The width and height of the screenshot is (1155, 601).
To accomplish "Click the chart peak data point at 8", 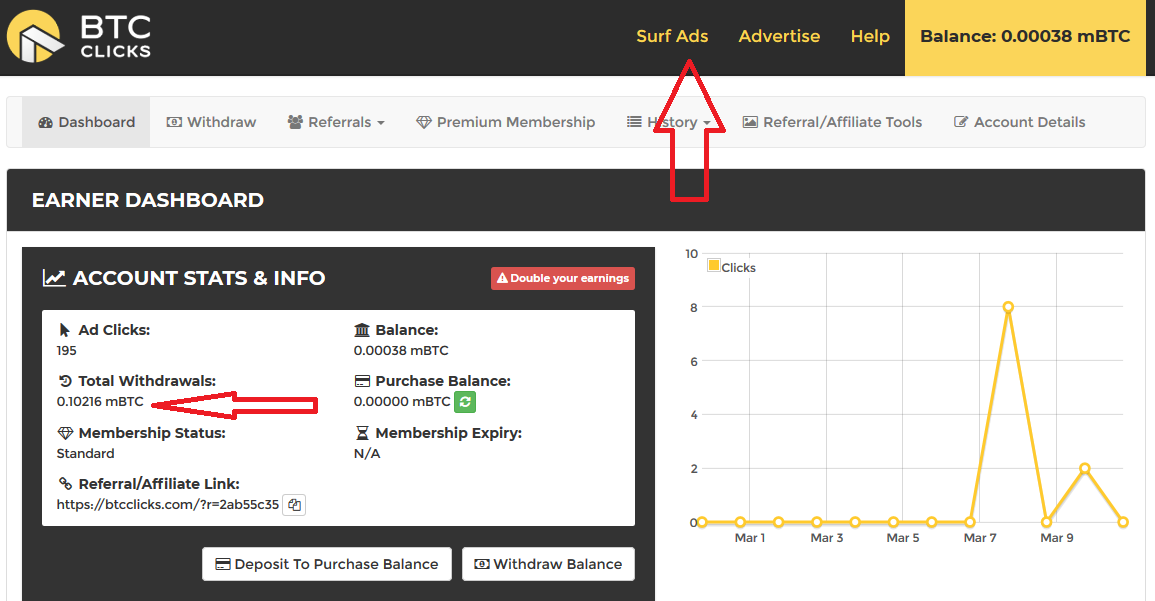I will click(1008, 307).
